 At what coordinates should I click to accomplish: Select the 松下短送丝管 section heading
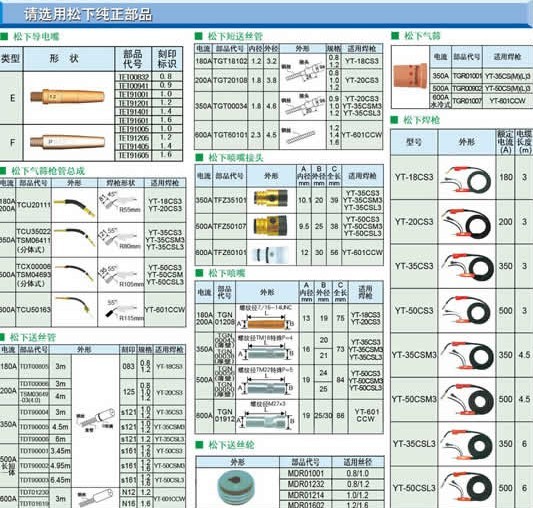235,36
